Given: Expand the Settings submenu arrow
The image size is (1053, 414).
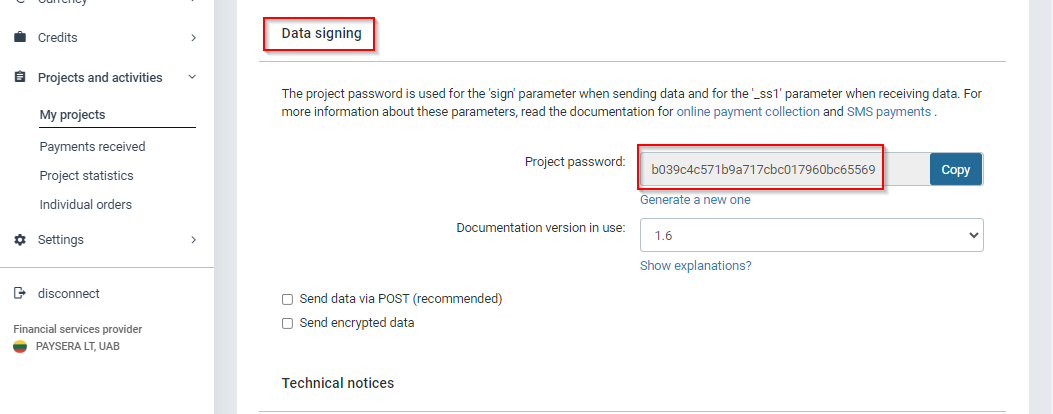Looking at the screenshot, I should (193, 240).
